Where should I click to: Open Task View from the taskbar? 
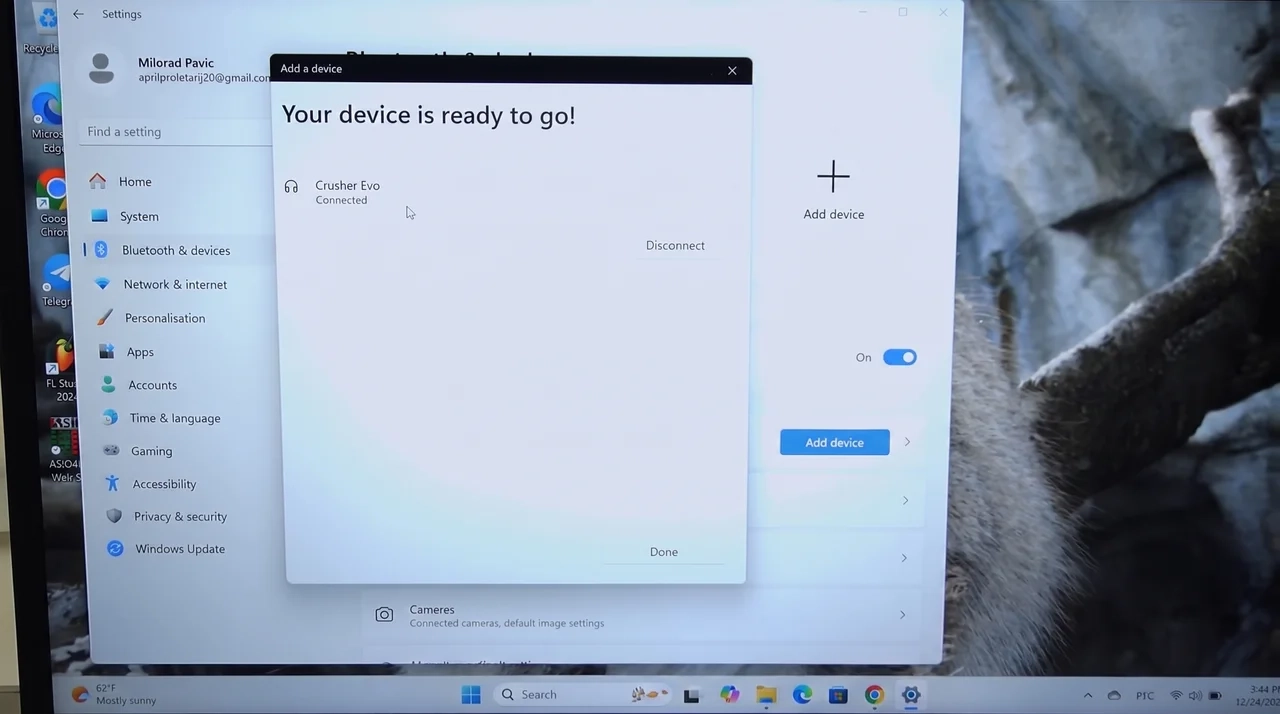(x=691, y=695)
